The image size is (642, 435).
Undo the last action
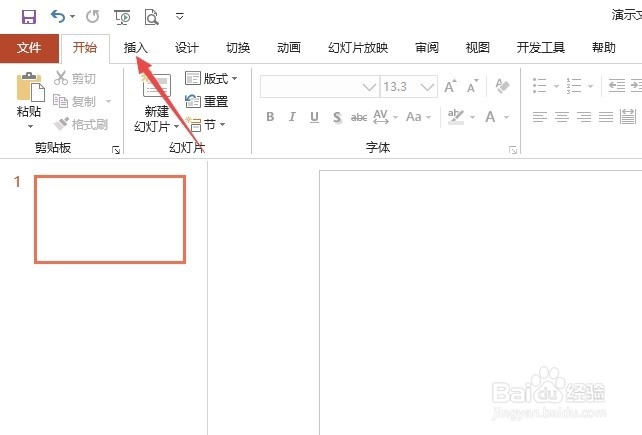click(57, 16)
